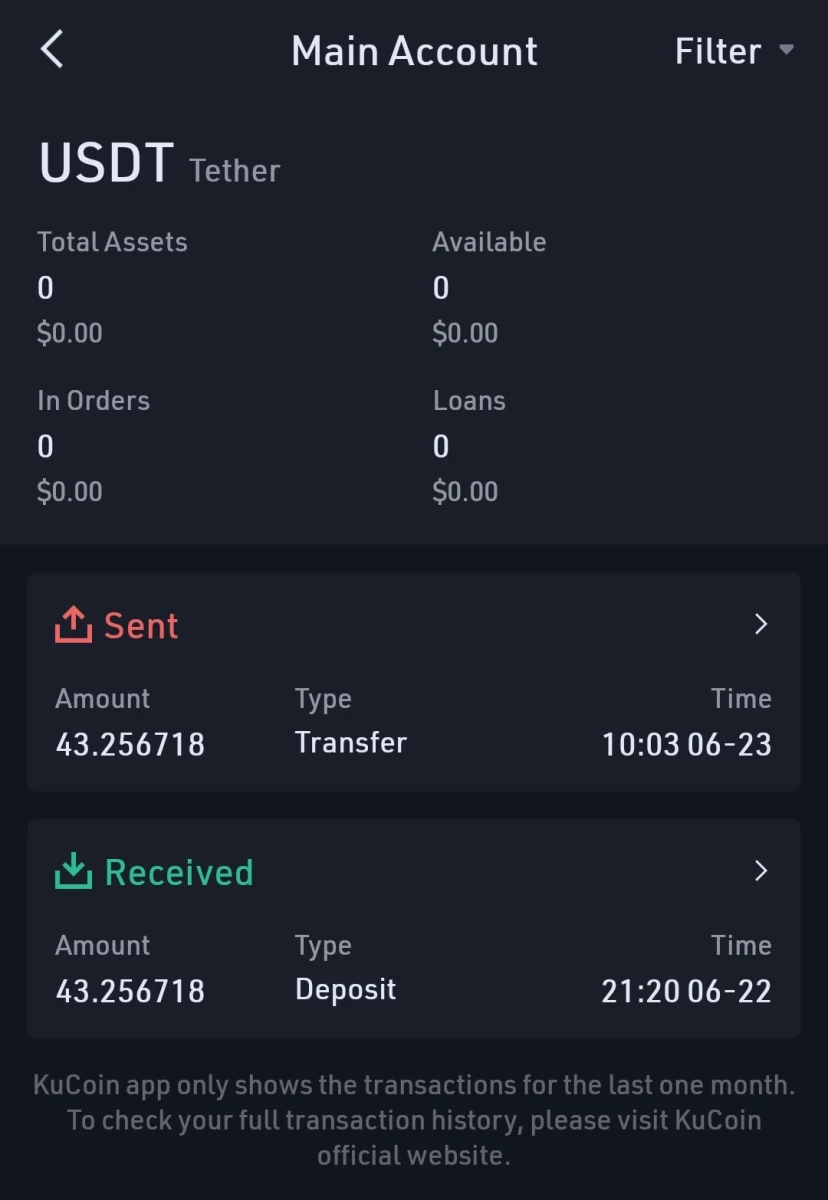Tap the KuCoin transaction history notice
The width and height of the screenshot is (828, 1200).
(x=414, y=1120)
